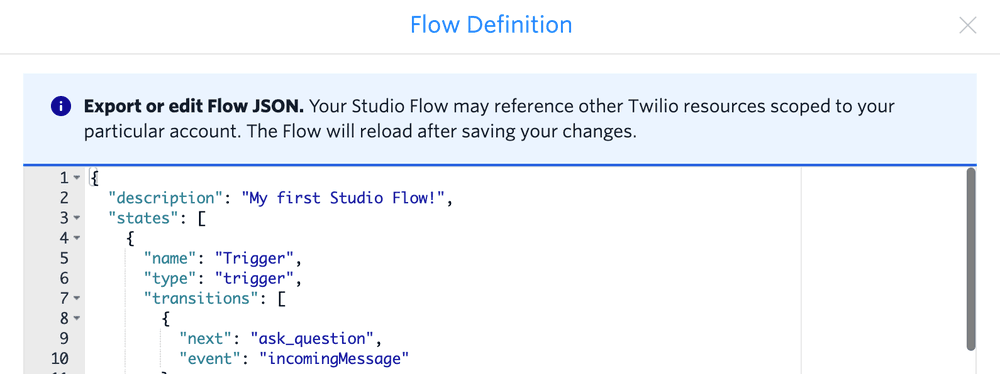Place cursor in "ask_question" value
1000x374 pixels.
pyautogui.click(x=312, y=338)
